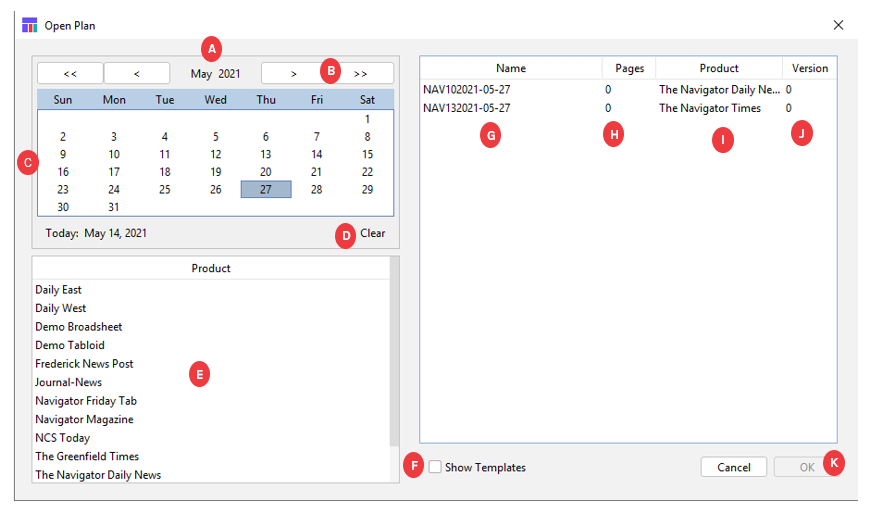Click the Open Plan app icon
The width and height of the screenshot is (874, 513).
[28, 25]
